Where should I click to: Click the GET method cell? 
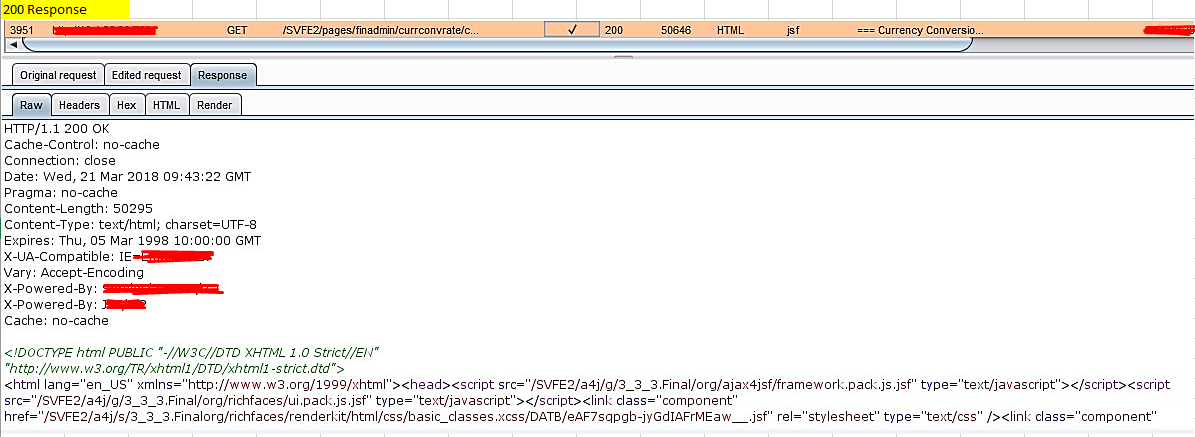pyautogui.click(x=237, y=31)
